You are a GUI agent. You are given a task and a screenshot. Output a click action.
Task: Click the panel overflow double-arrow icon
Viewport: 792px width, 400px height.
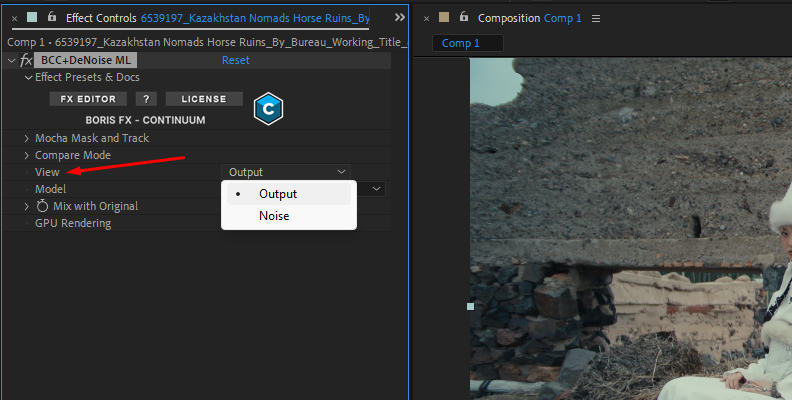pyautogui.click(x=399, y=18)
